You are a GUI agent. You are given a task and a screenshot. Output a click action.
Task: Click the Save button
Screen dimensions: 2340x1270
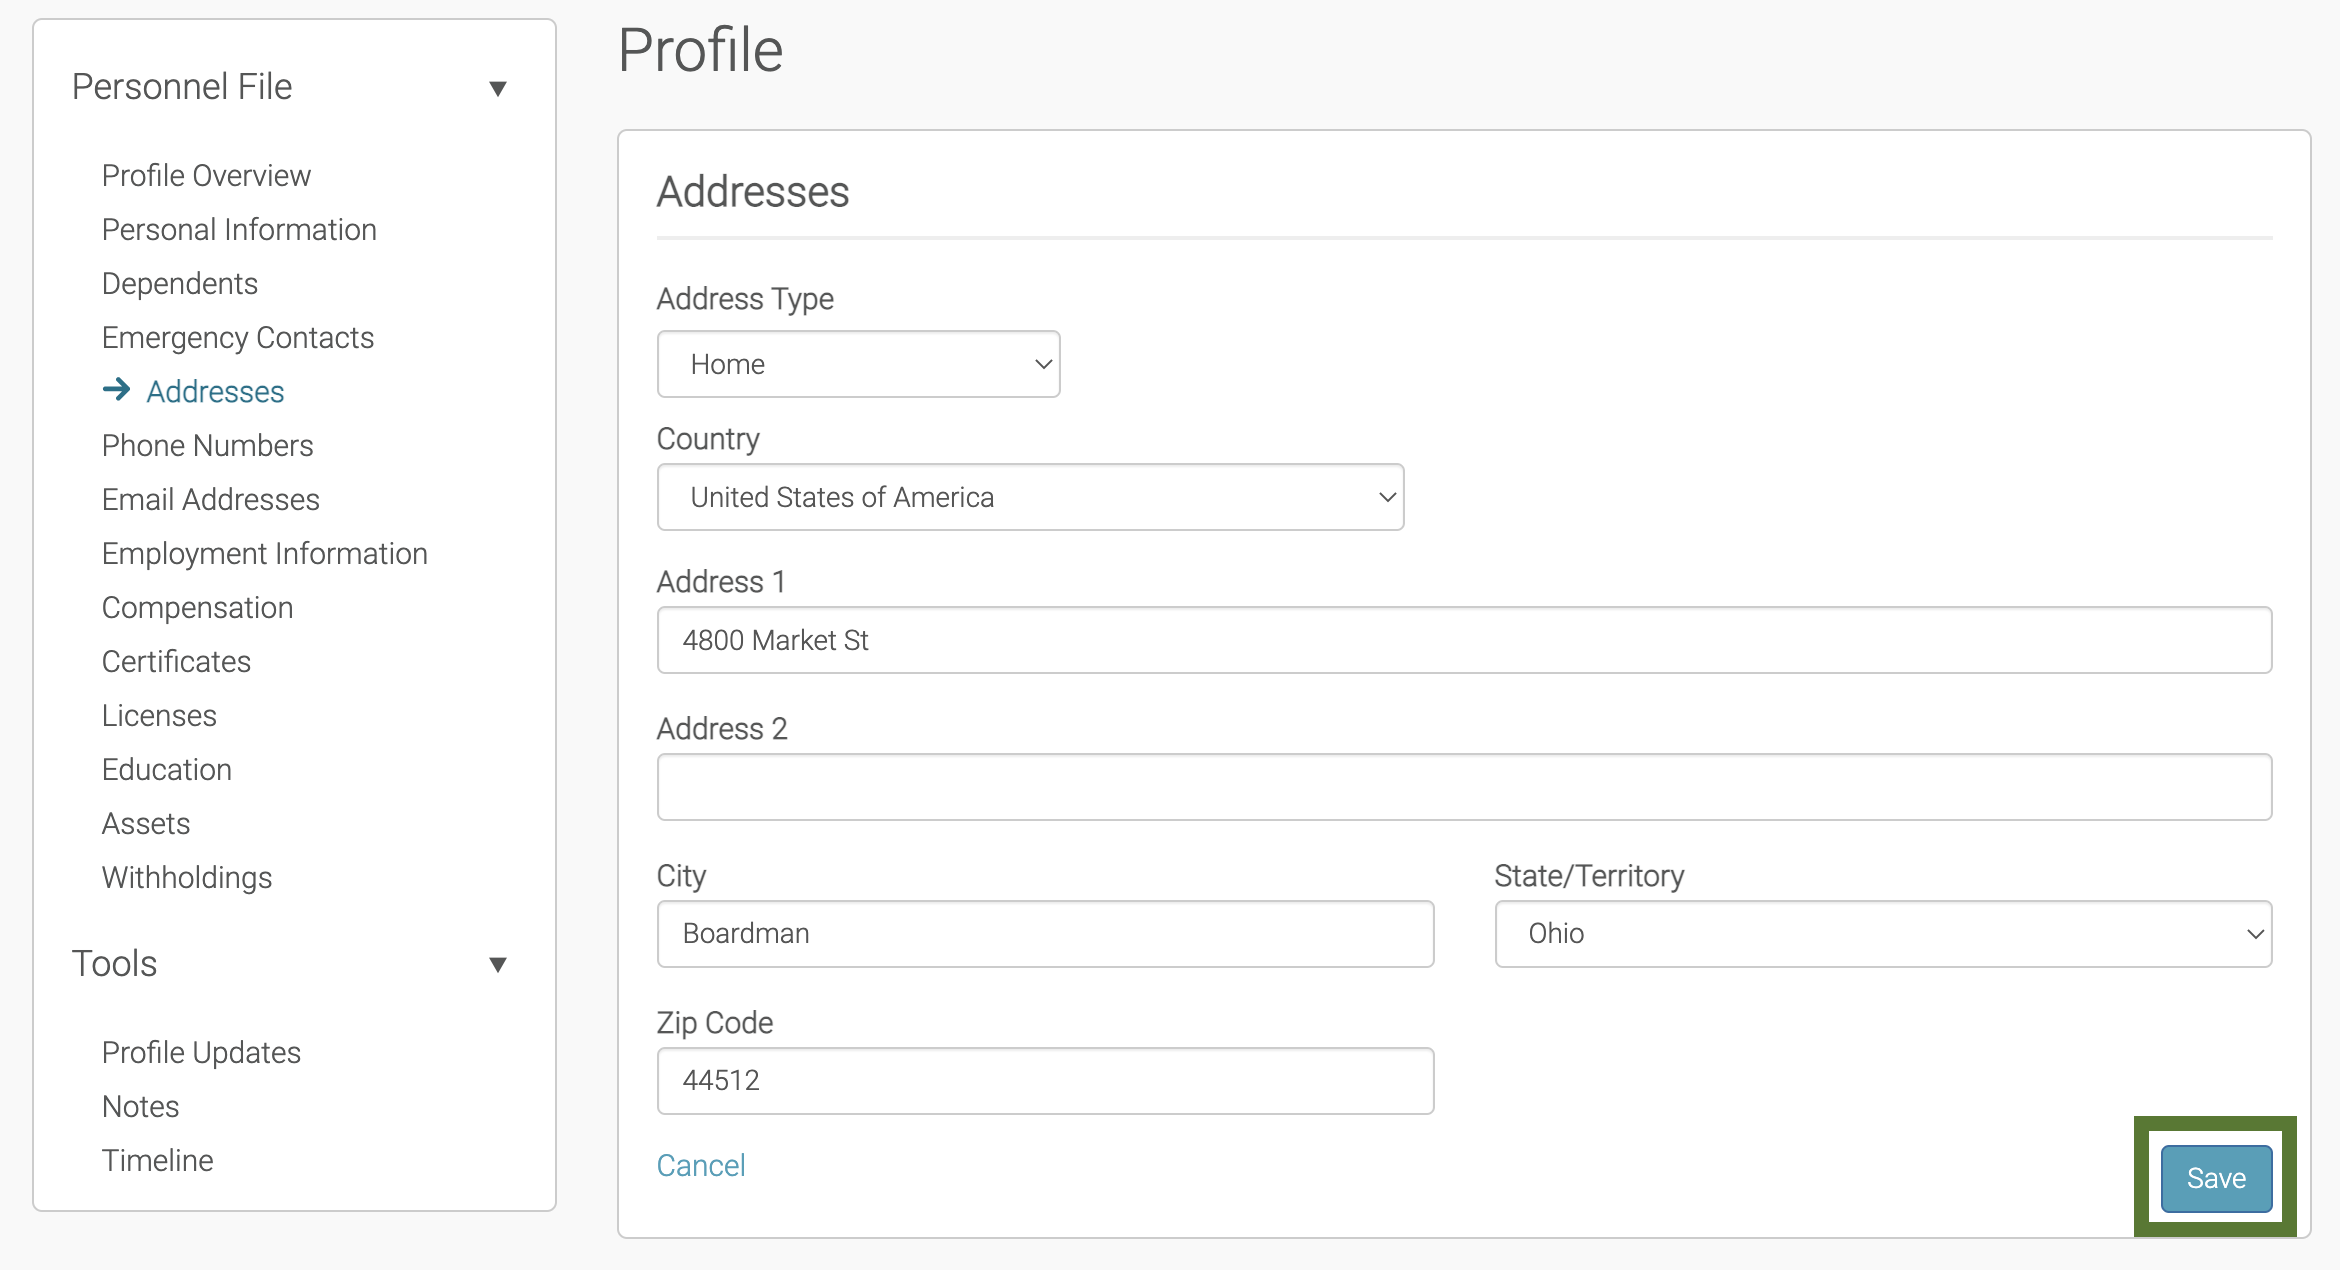tap(2215, 1178)
